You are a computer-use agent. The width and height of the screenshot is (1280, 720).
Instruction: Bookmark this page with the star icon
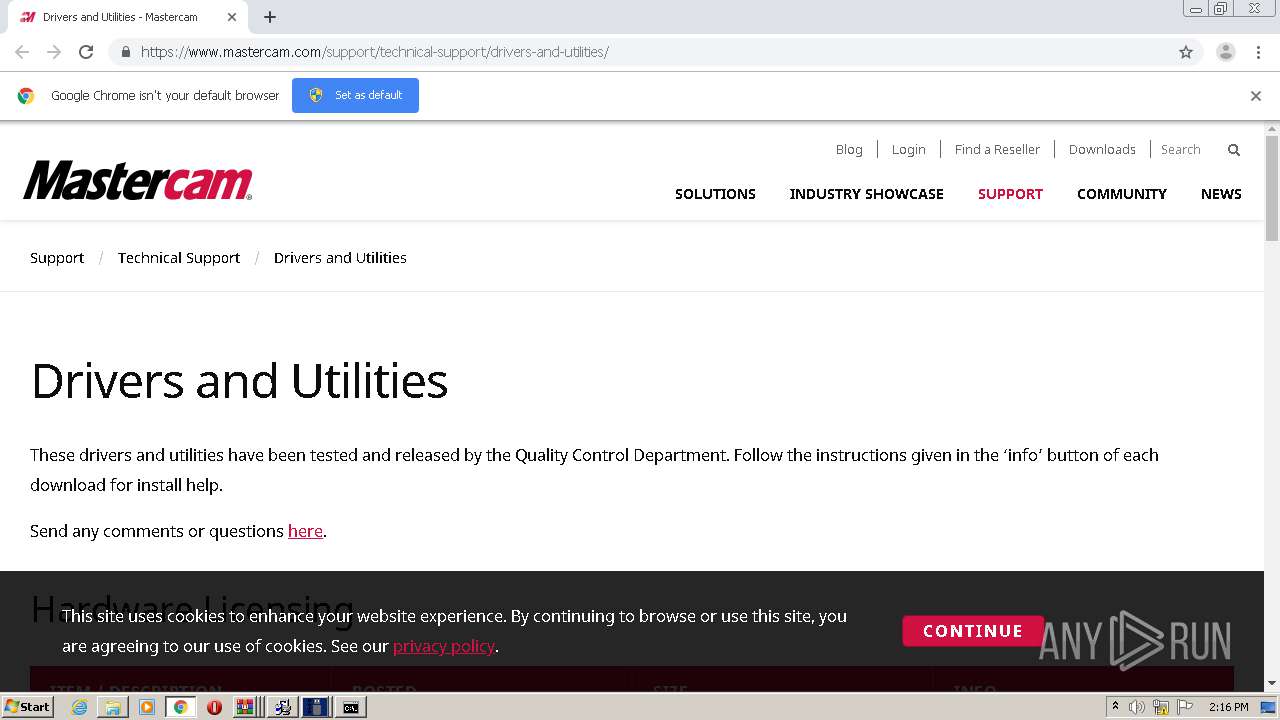[1186, 52]
